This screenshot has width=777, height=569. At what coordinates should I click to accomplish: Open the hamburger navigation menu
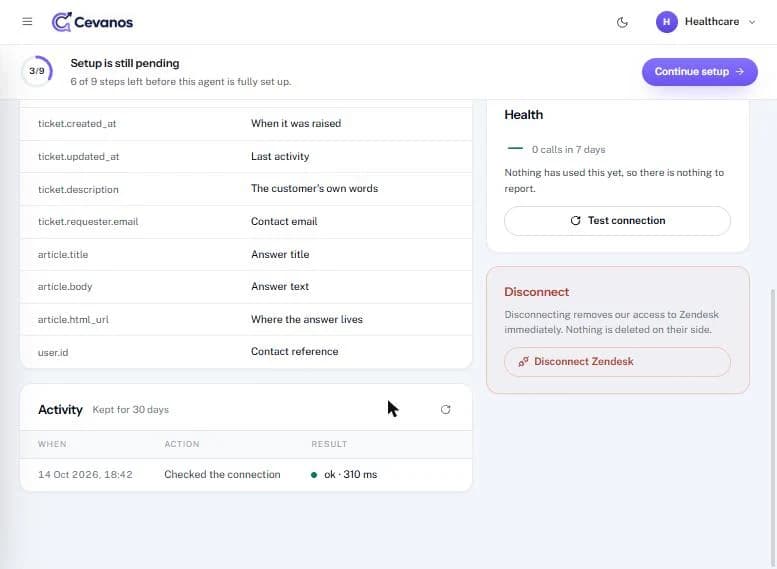click(27, 22)
